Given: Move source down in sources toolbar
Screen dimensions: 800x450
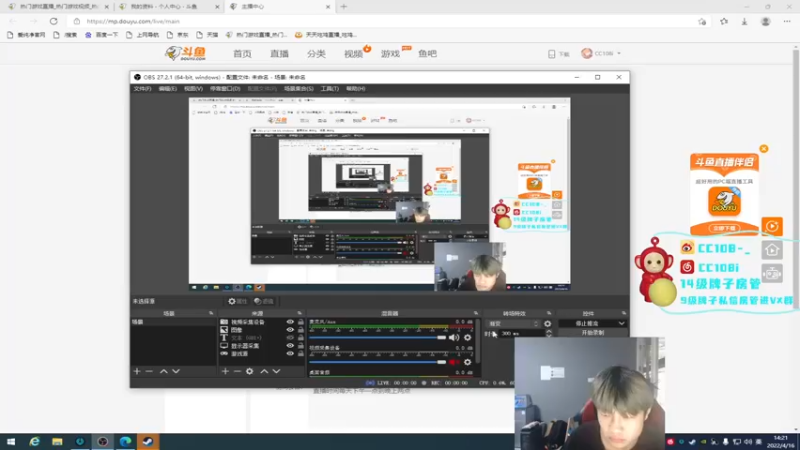Looking at the screenshot, I should click(x=277, y=371).
